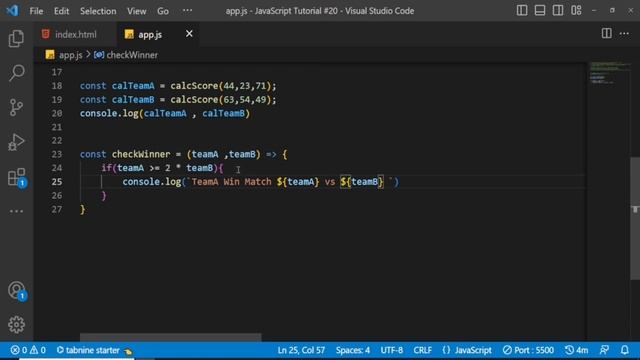Click the 4m time tracker status item

click(576, 350)
